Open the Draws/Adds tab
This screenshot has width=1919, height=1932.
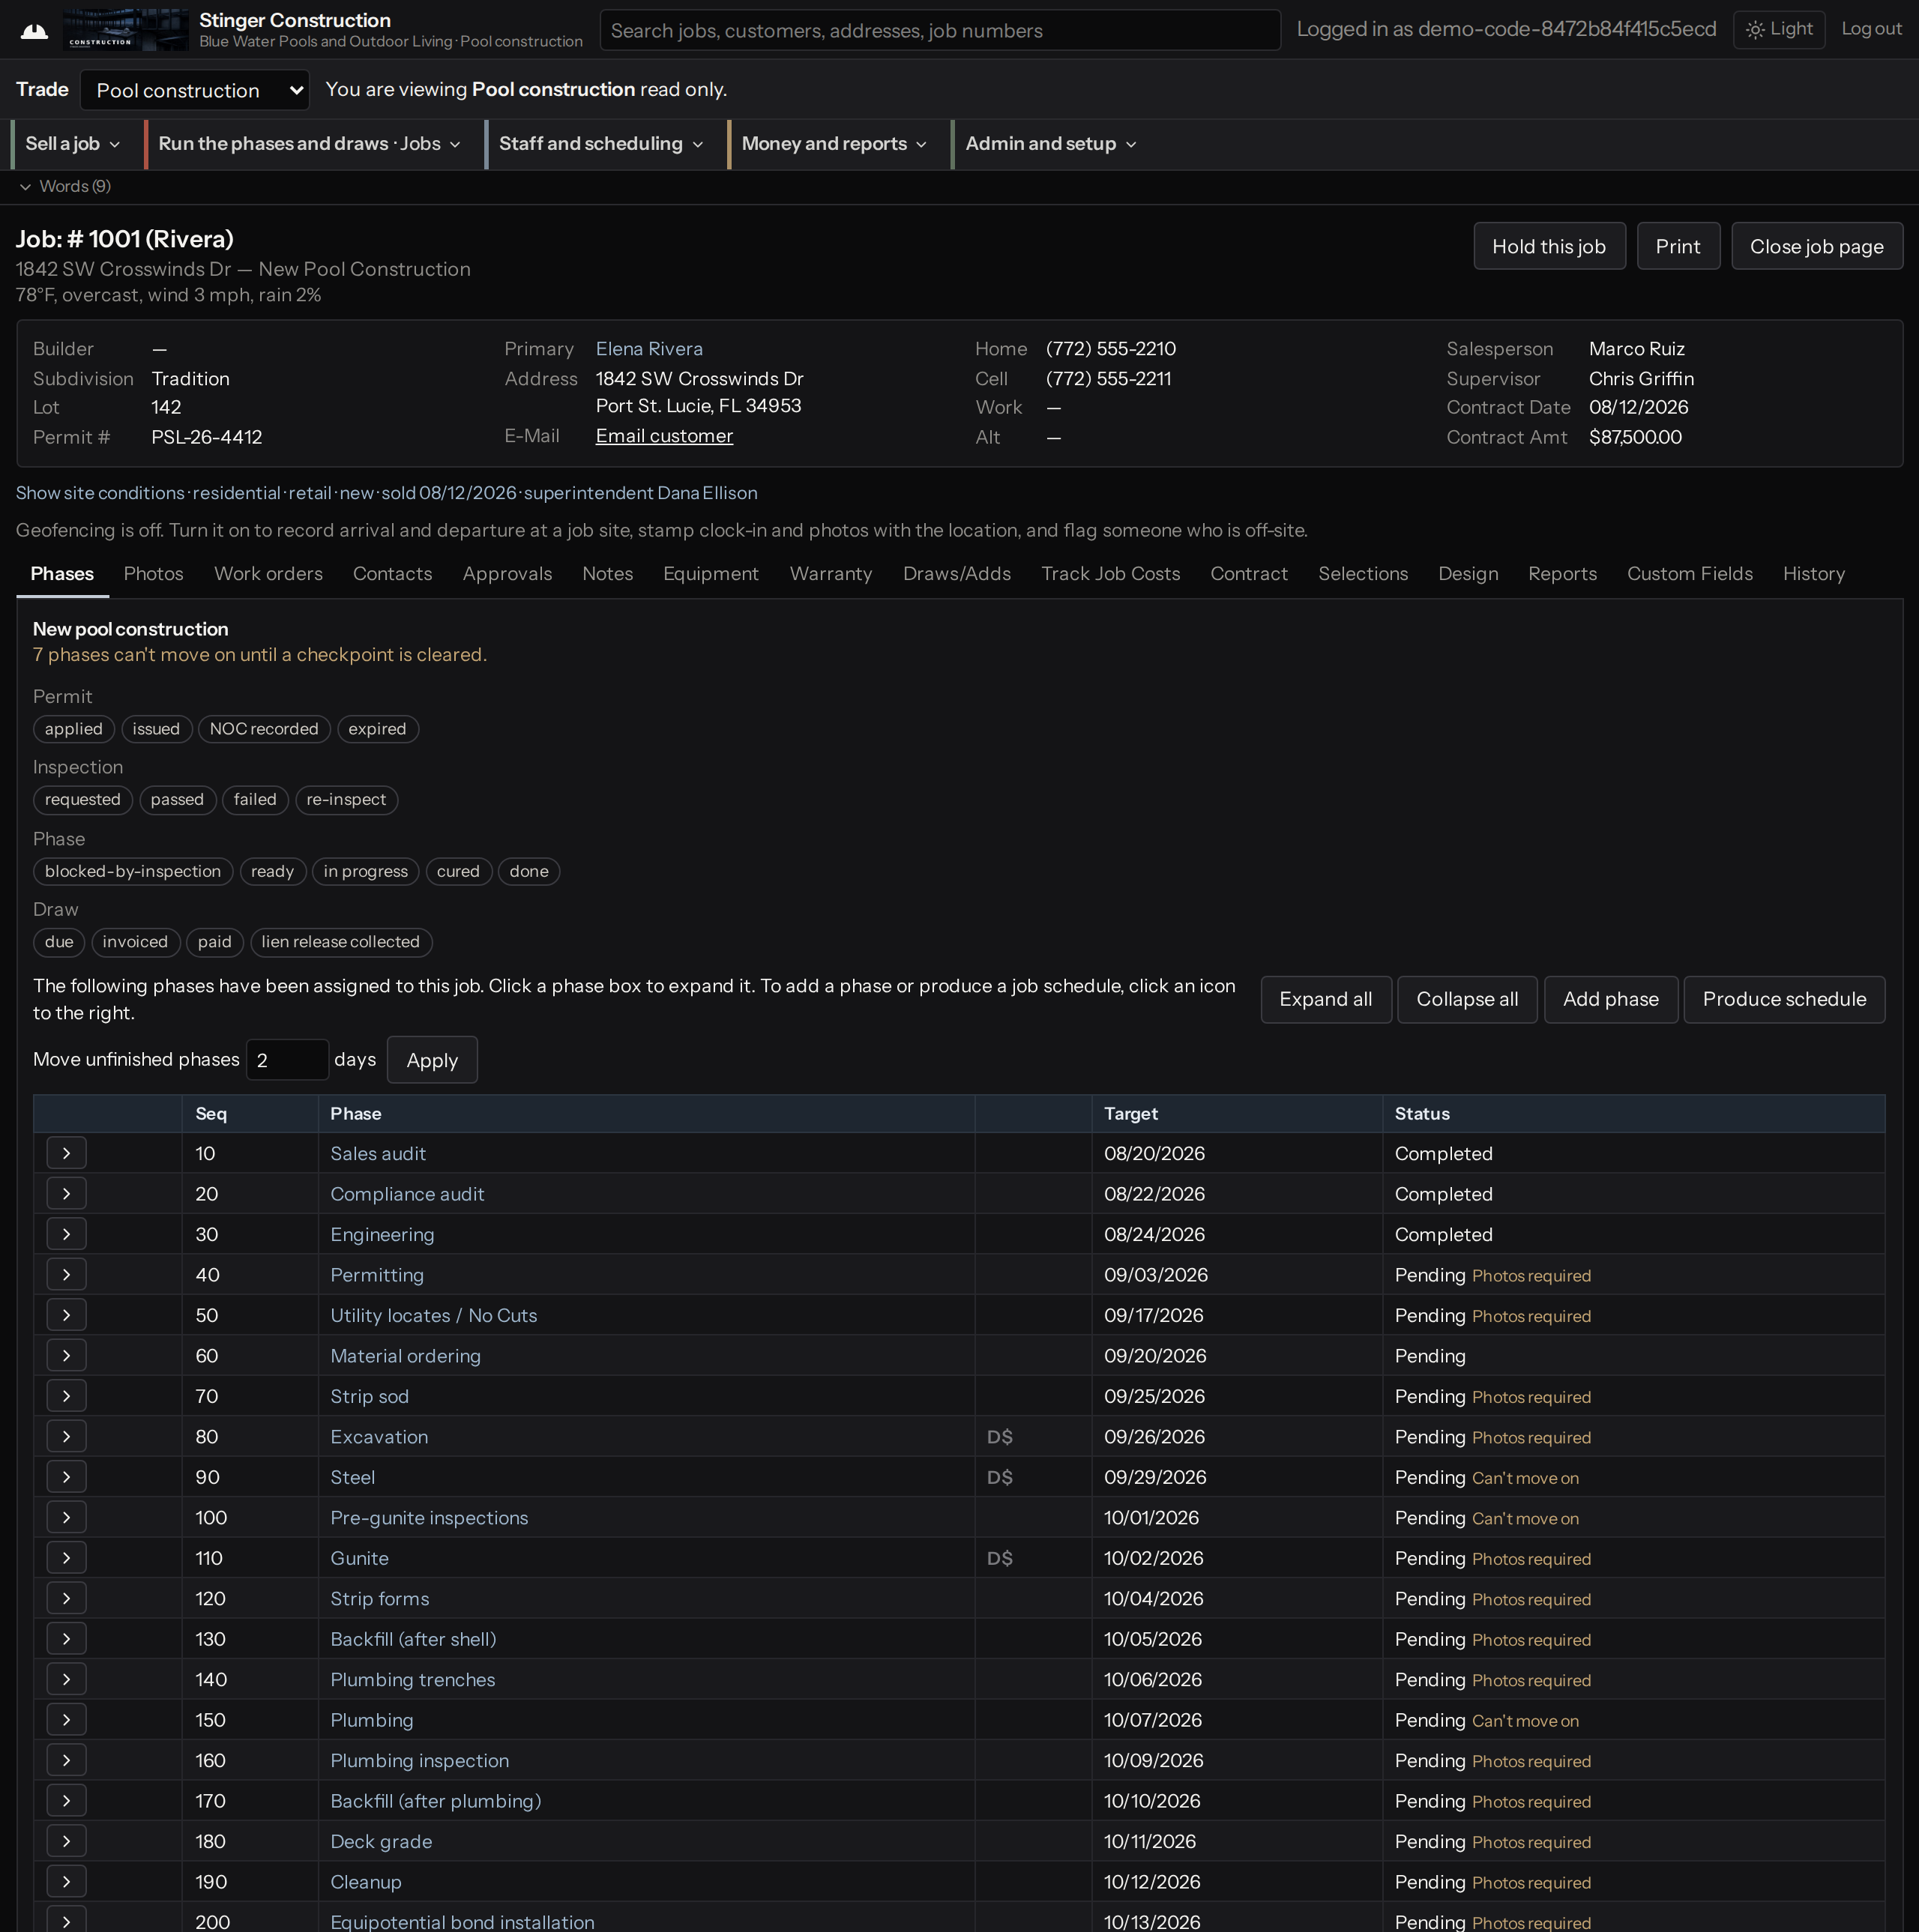point(956,574)
